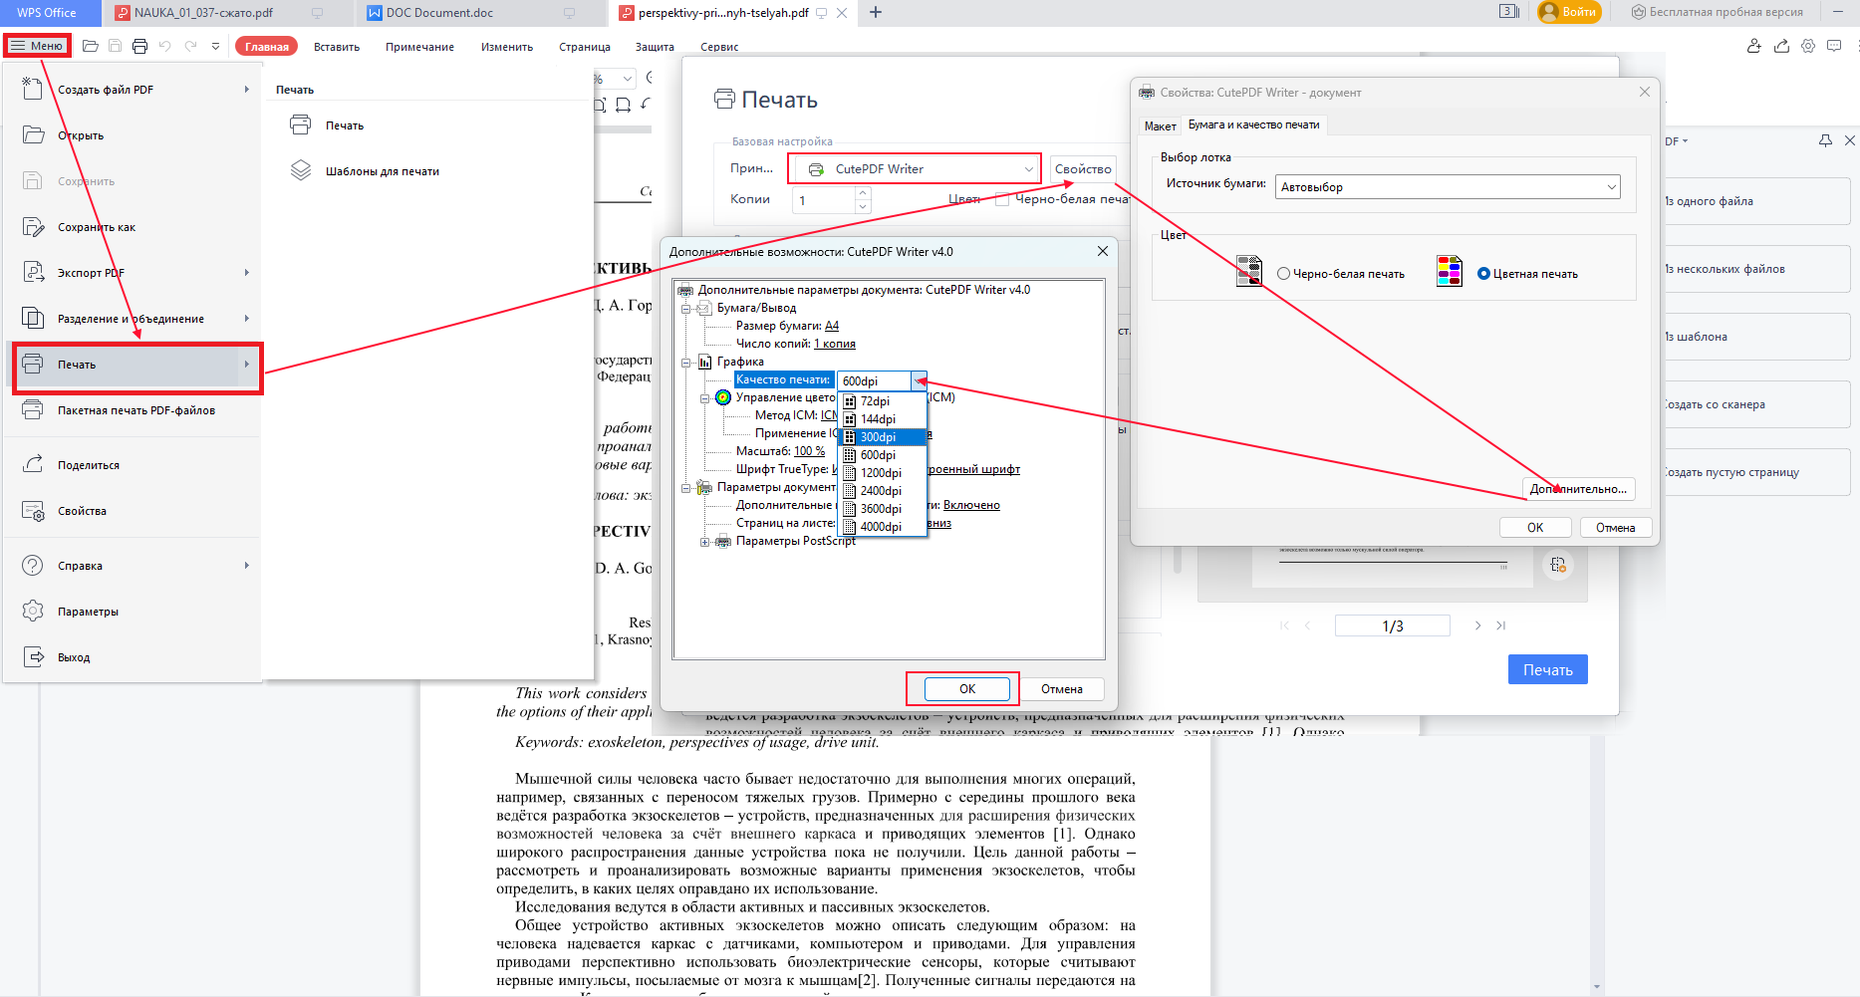Go to next preview page arrow

(1477, 626)
